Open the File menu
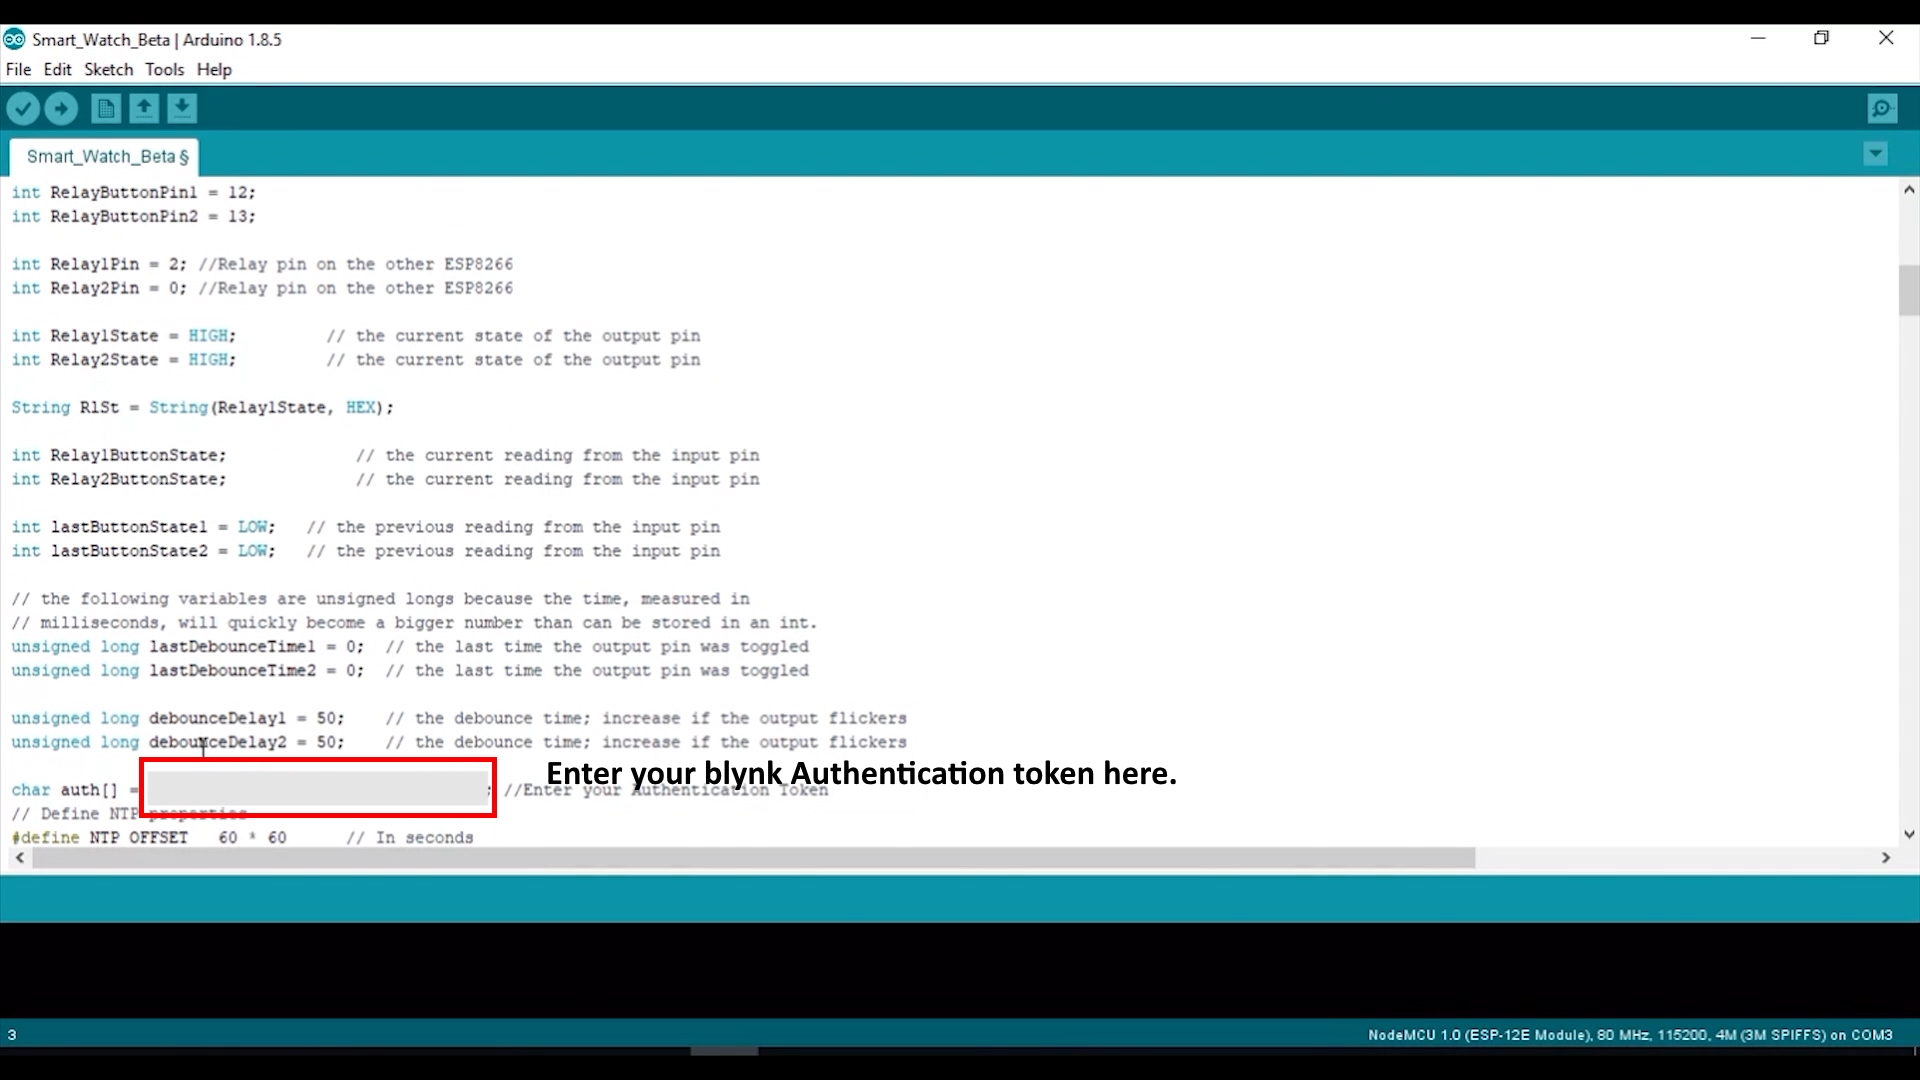The height and width of the screenshot is (1080, 1920). (18, 69)
